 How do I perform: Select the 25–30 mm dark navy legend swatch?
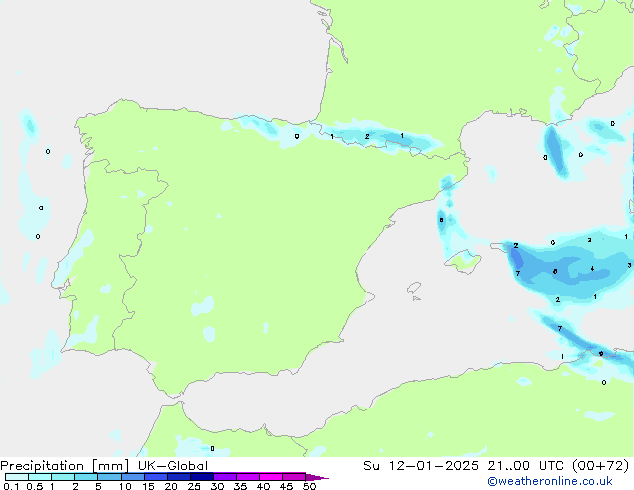202,477
